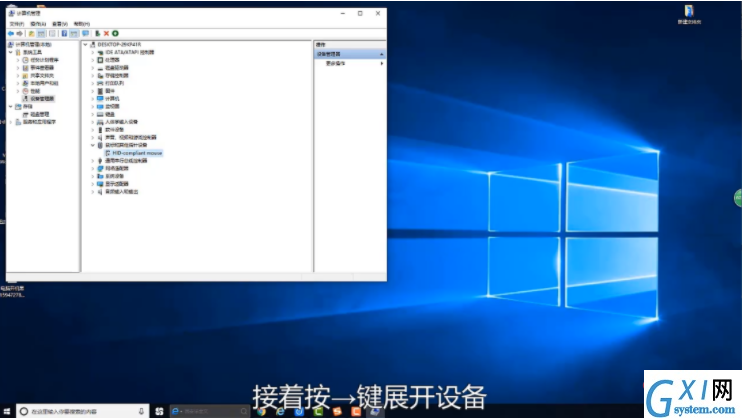Click the green circle Disable device icon
Viewport: 742px width, 418px height.
point(115,34)
